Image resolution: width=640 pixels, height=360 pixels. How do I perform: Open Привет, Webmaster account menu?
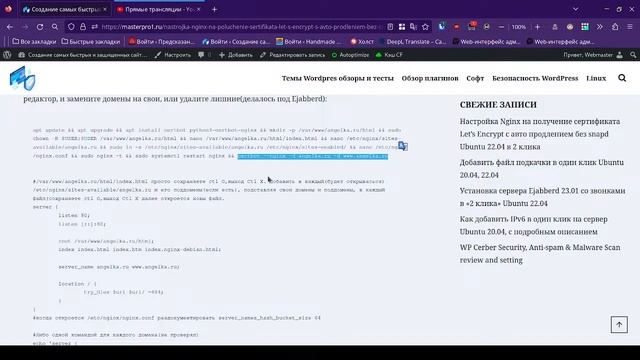593,55
